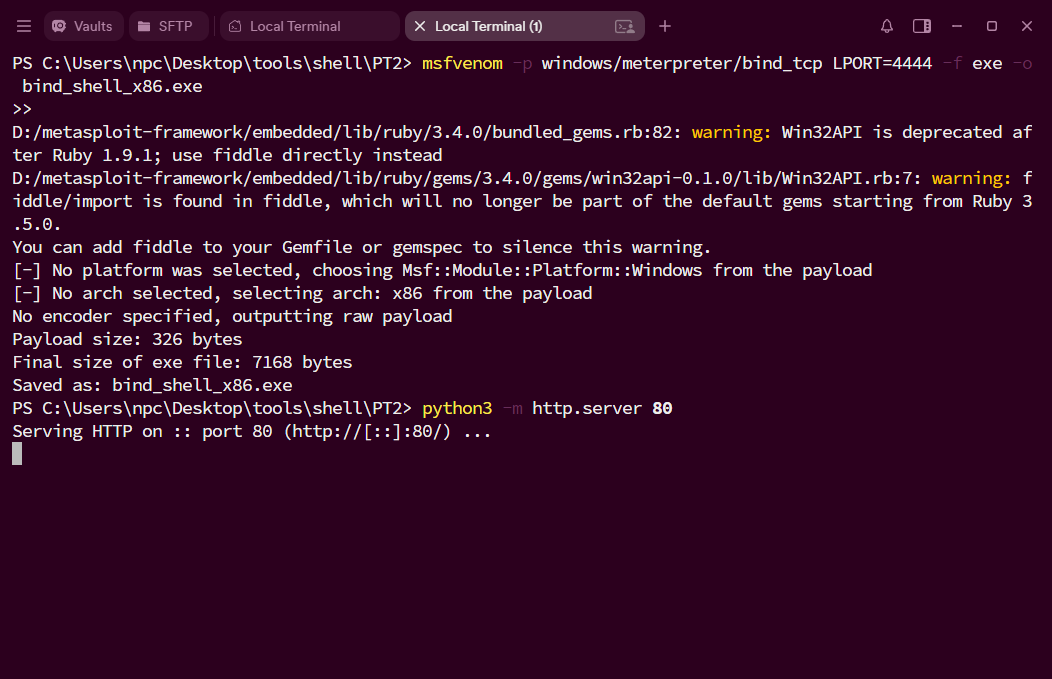The width and height of the screenshot is (1052, 679).
Task: Click 'Final size of exe file: 7168 bytes'
Action: pyautogui.click(x=182, y=362)
